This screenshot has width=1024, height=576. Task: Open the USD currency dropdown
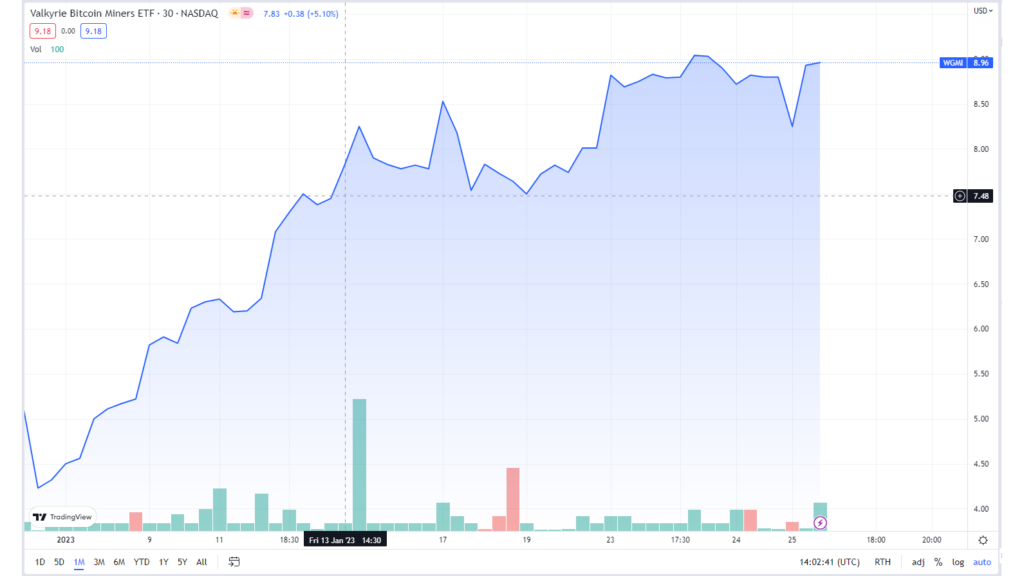(983, 10)
